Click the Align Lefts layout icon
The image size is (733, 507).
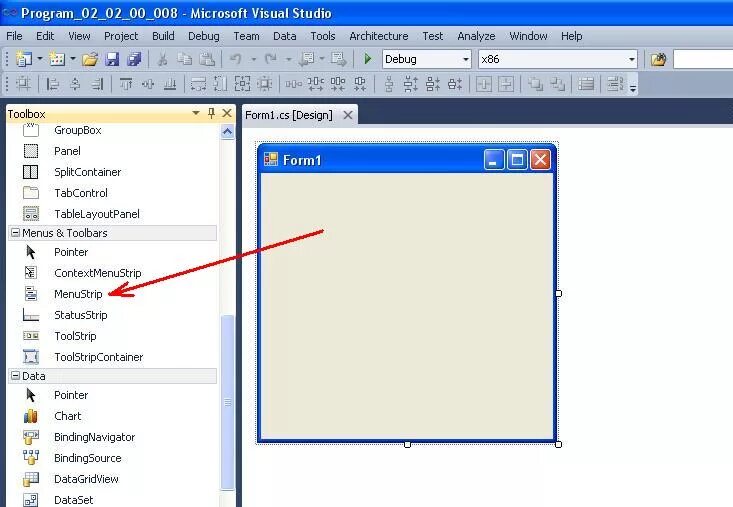pyautogui.click(x=52, y=85)
